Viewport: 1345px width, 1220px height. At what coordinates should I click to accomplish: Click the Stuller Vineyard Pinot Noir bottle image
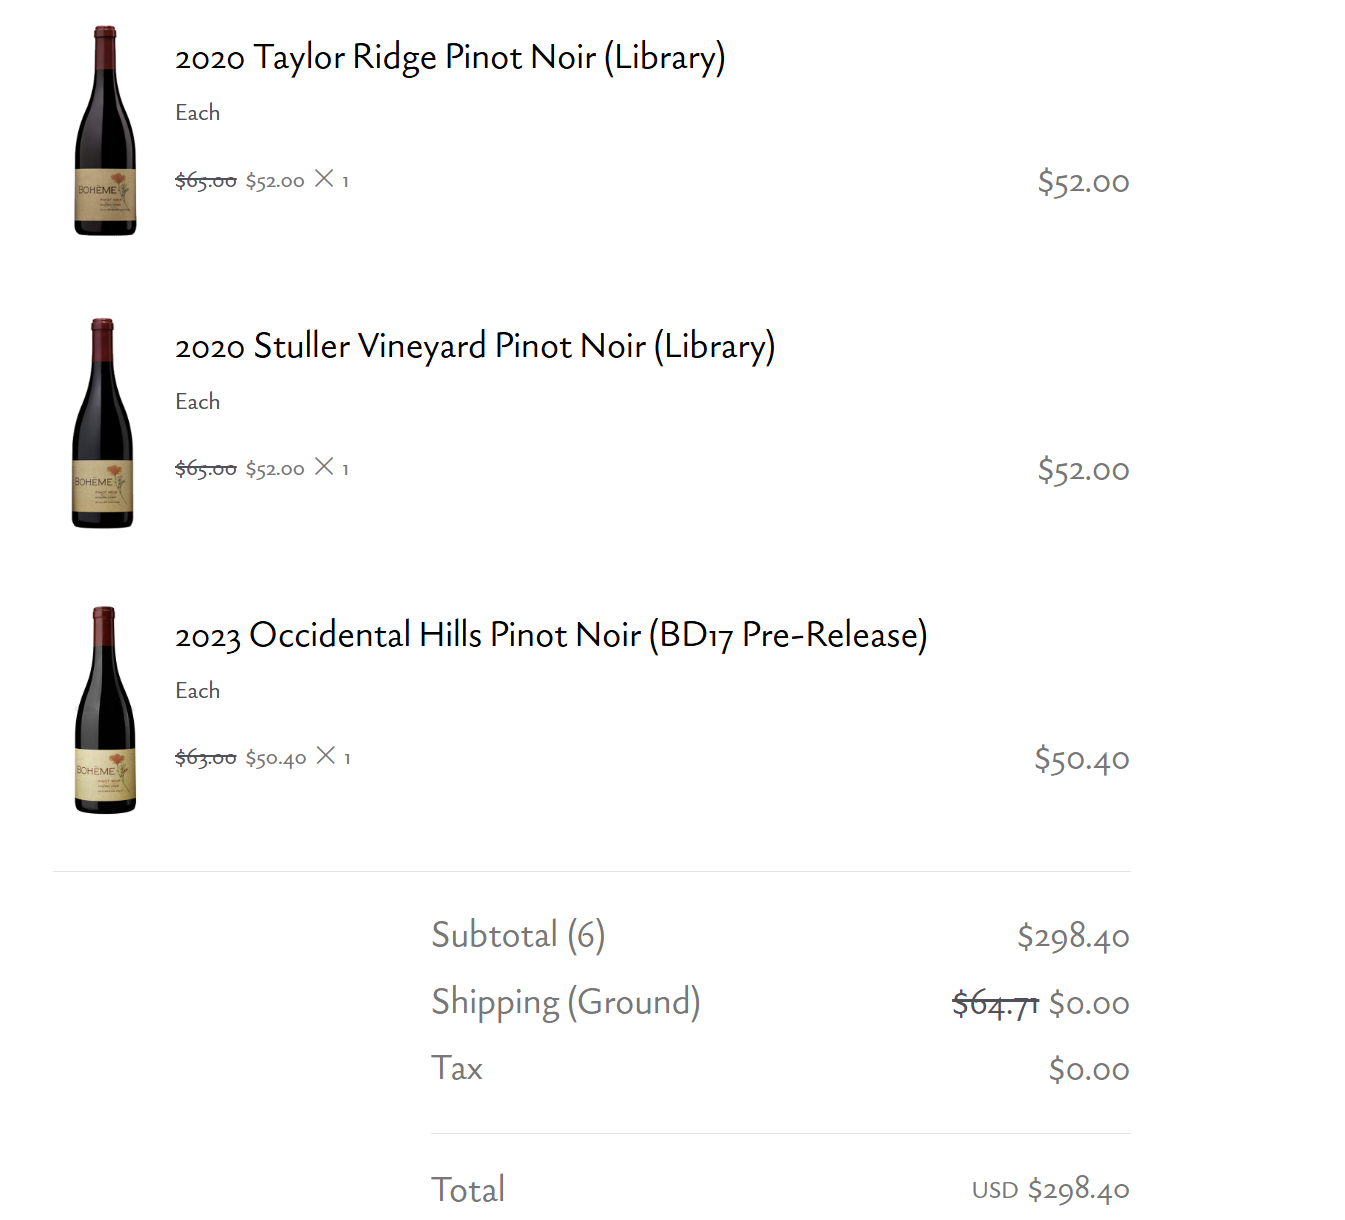click(102, 423)
